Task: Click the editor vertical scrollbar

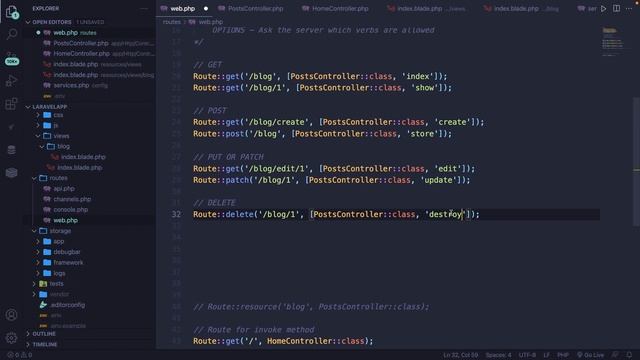Action: pyautogui.click(x=636, y=161)
